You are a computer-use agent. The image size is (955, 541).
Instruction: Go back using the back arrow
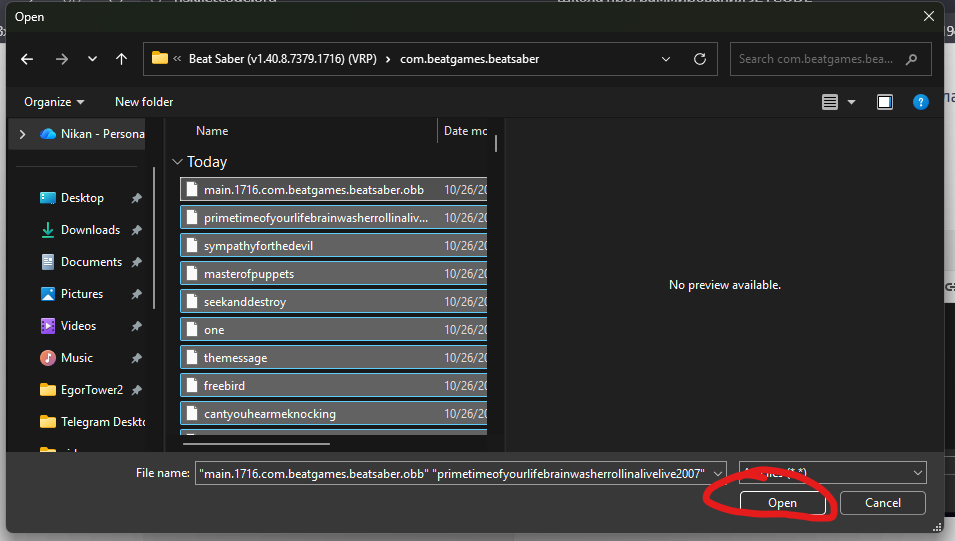tap(27, 59)
